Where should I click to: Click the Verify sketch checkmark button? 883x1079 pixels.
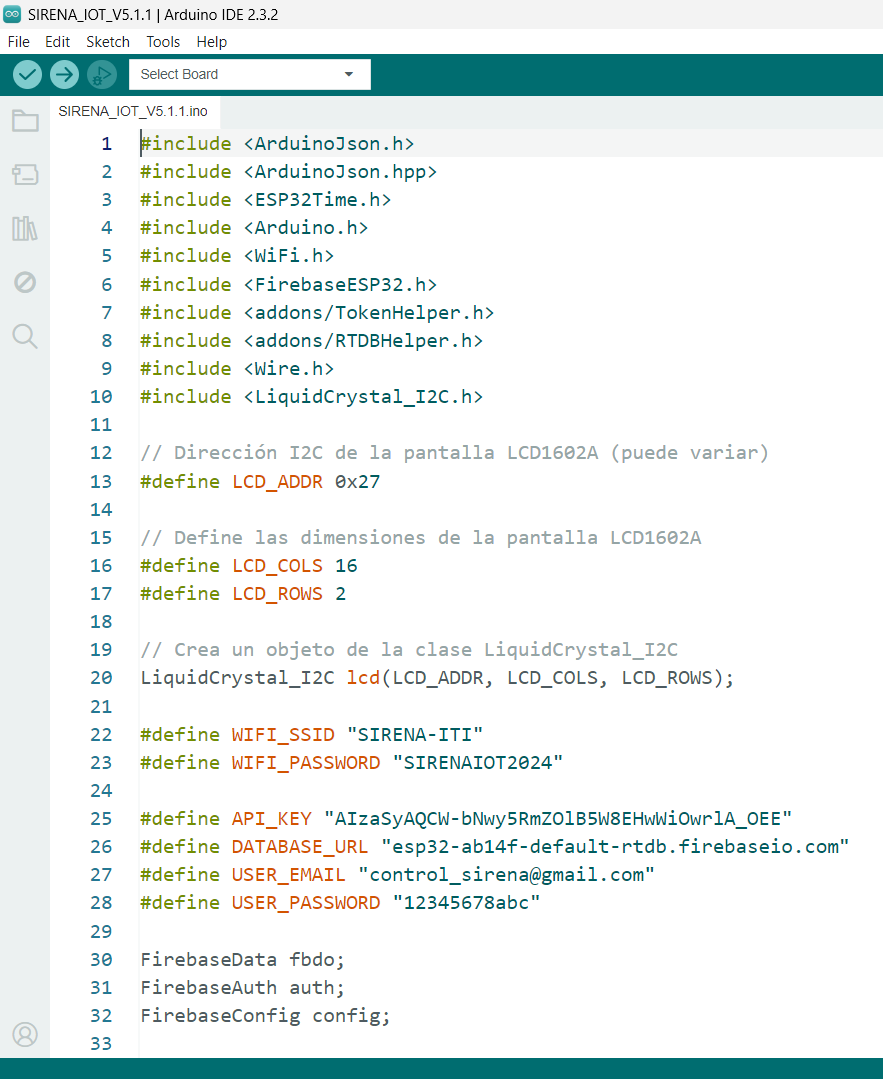tap(27, 74)
